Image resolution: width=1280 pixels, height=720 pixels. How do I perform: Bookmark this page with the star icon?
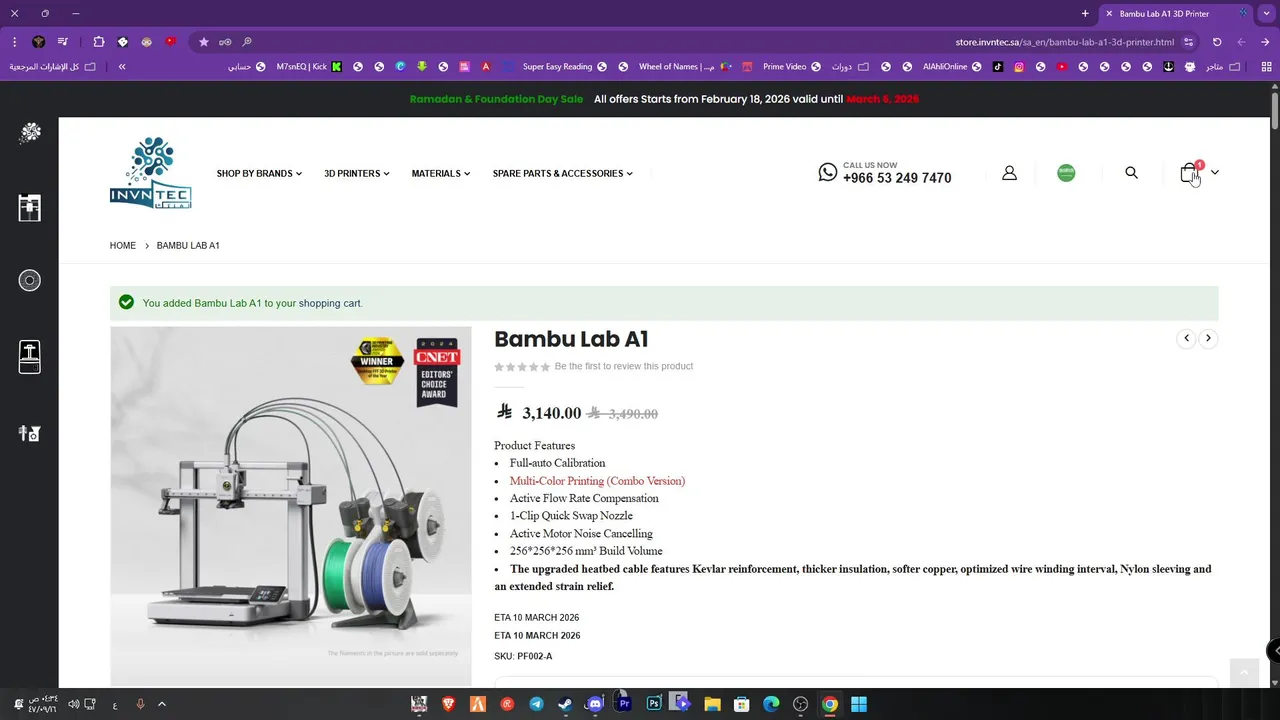tap(204, 42)
